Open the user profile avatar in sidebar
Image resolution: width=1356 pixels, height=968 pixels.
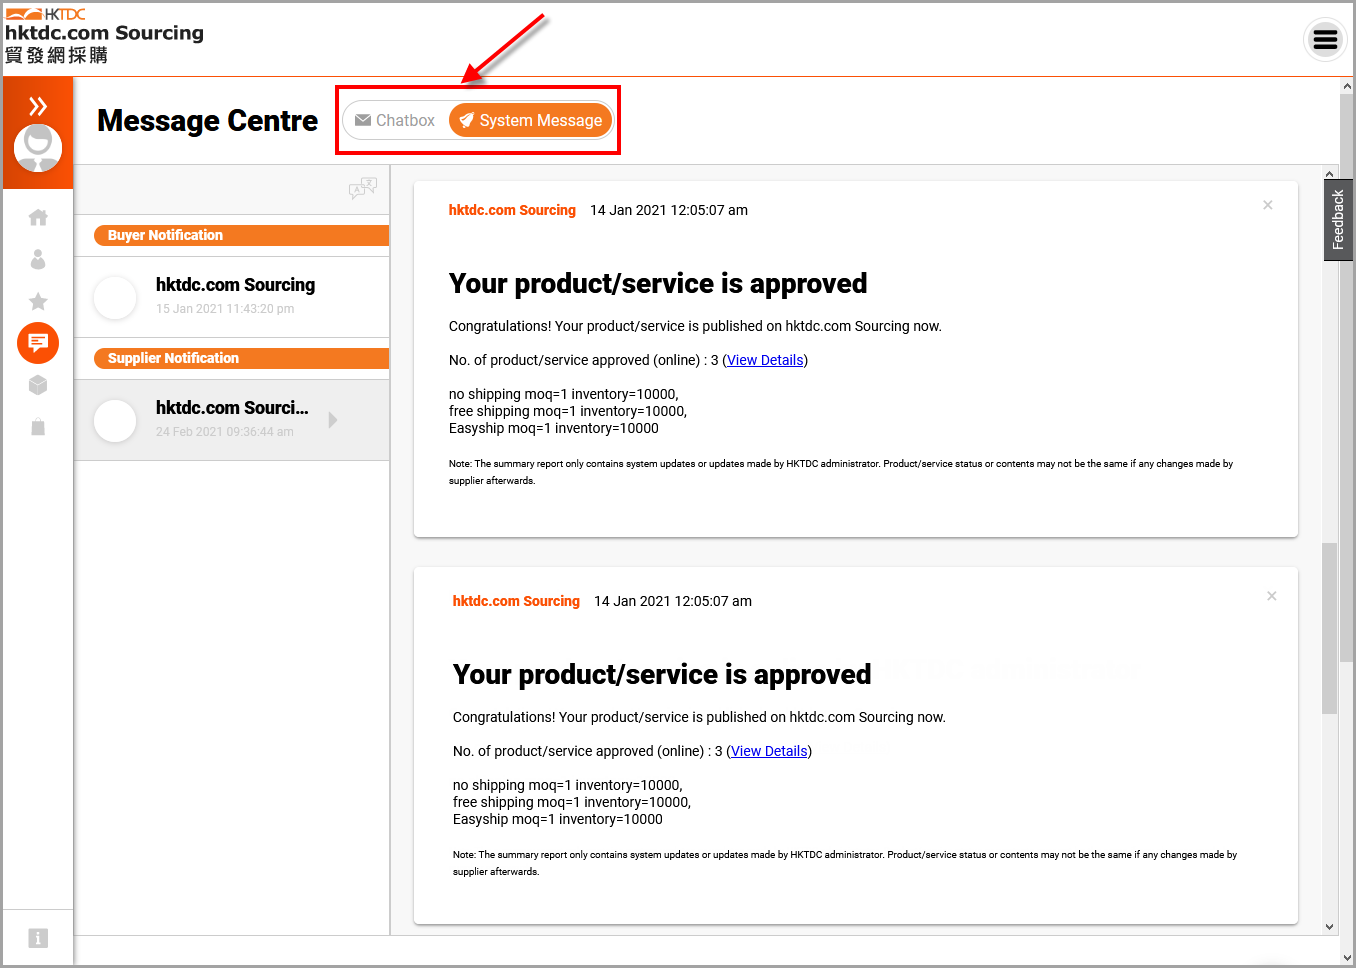tap(38, 148)
